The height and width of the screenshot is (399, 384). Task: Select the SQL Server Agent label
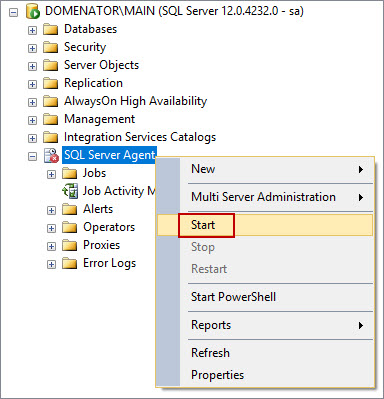(x=109, y=155)
